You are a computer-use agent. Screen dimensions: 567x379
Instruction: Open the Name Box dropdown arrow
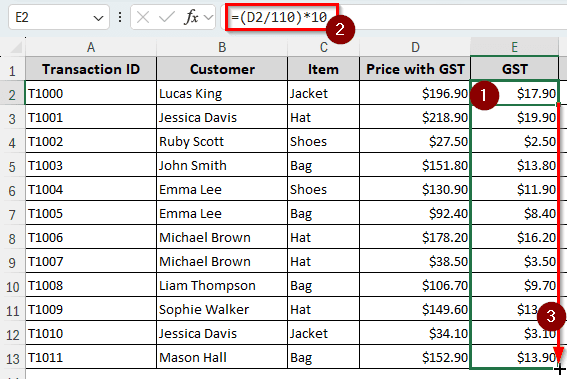pos(98,18)
